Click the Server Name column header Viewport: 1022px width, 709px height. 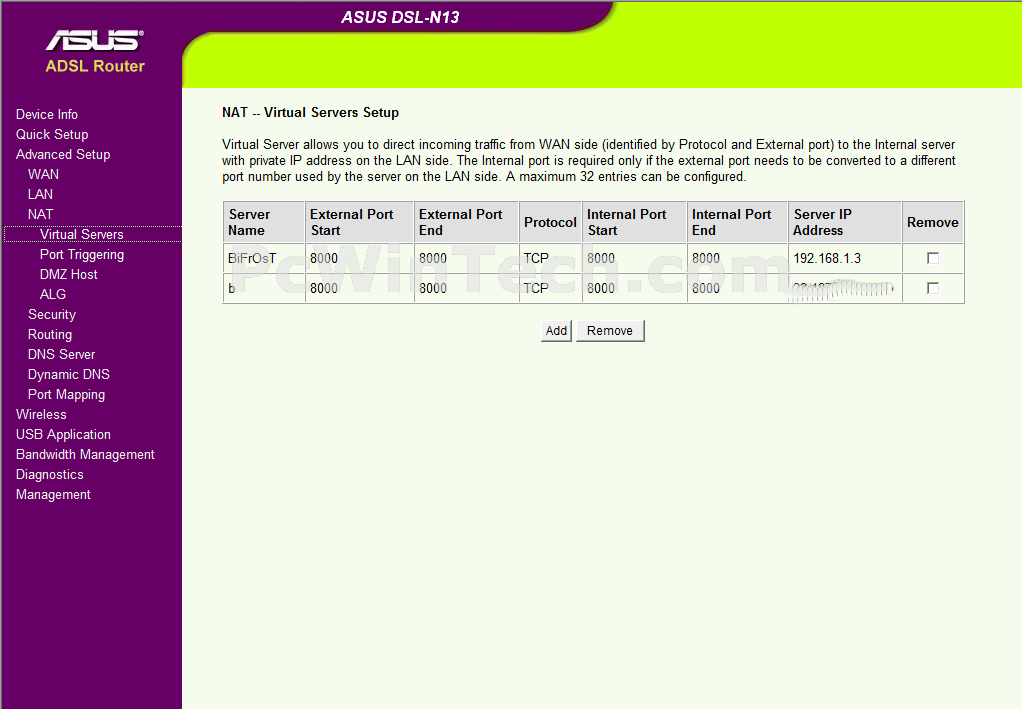264,222
